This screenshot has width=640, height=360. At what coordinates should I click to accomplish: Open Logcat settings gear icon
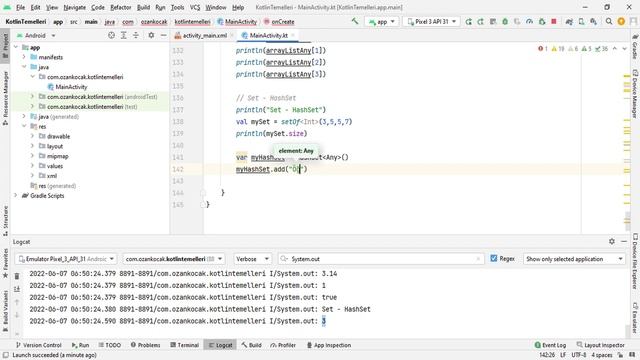pyautogui.click(x=611, y=242)
